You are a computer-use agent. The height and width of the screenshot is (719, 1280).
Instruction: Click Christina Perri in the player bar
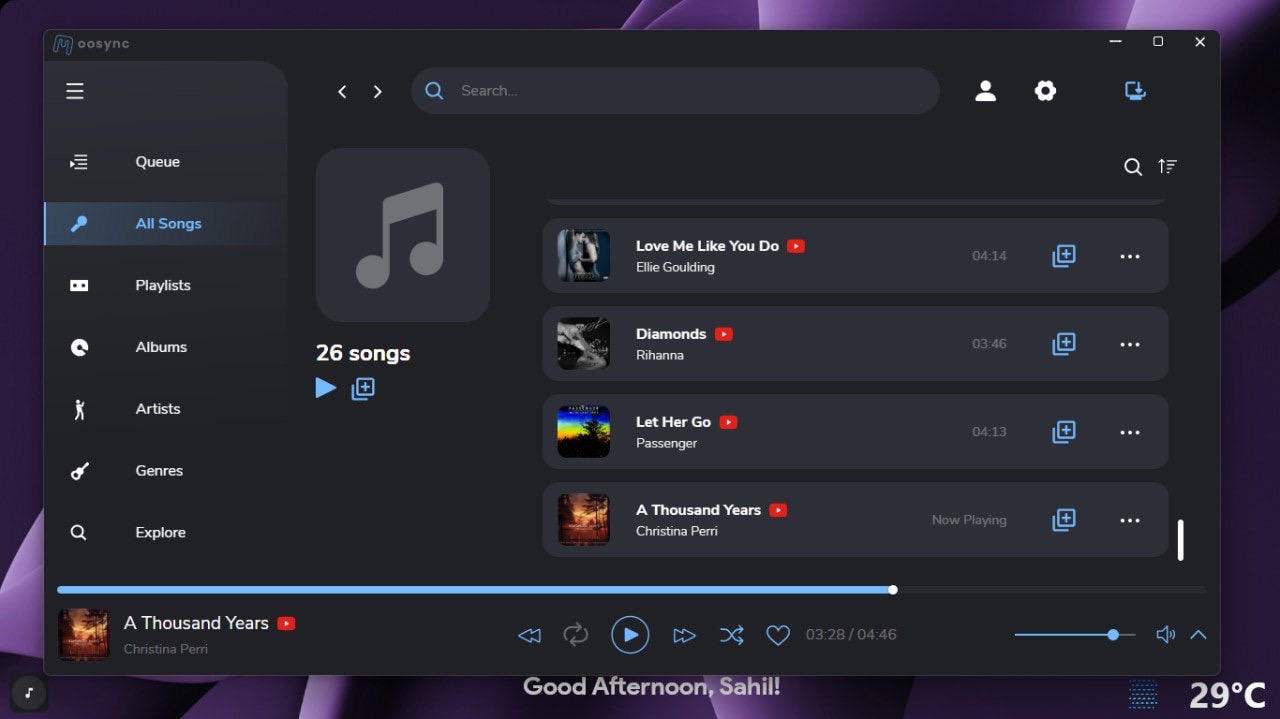coord(166,649)
